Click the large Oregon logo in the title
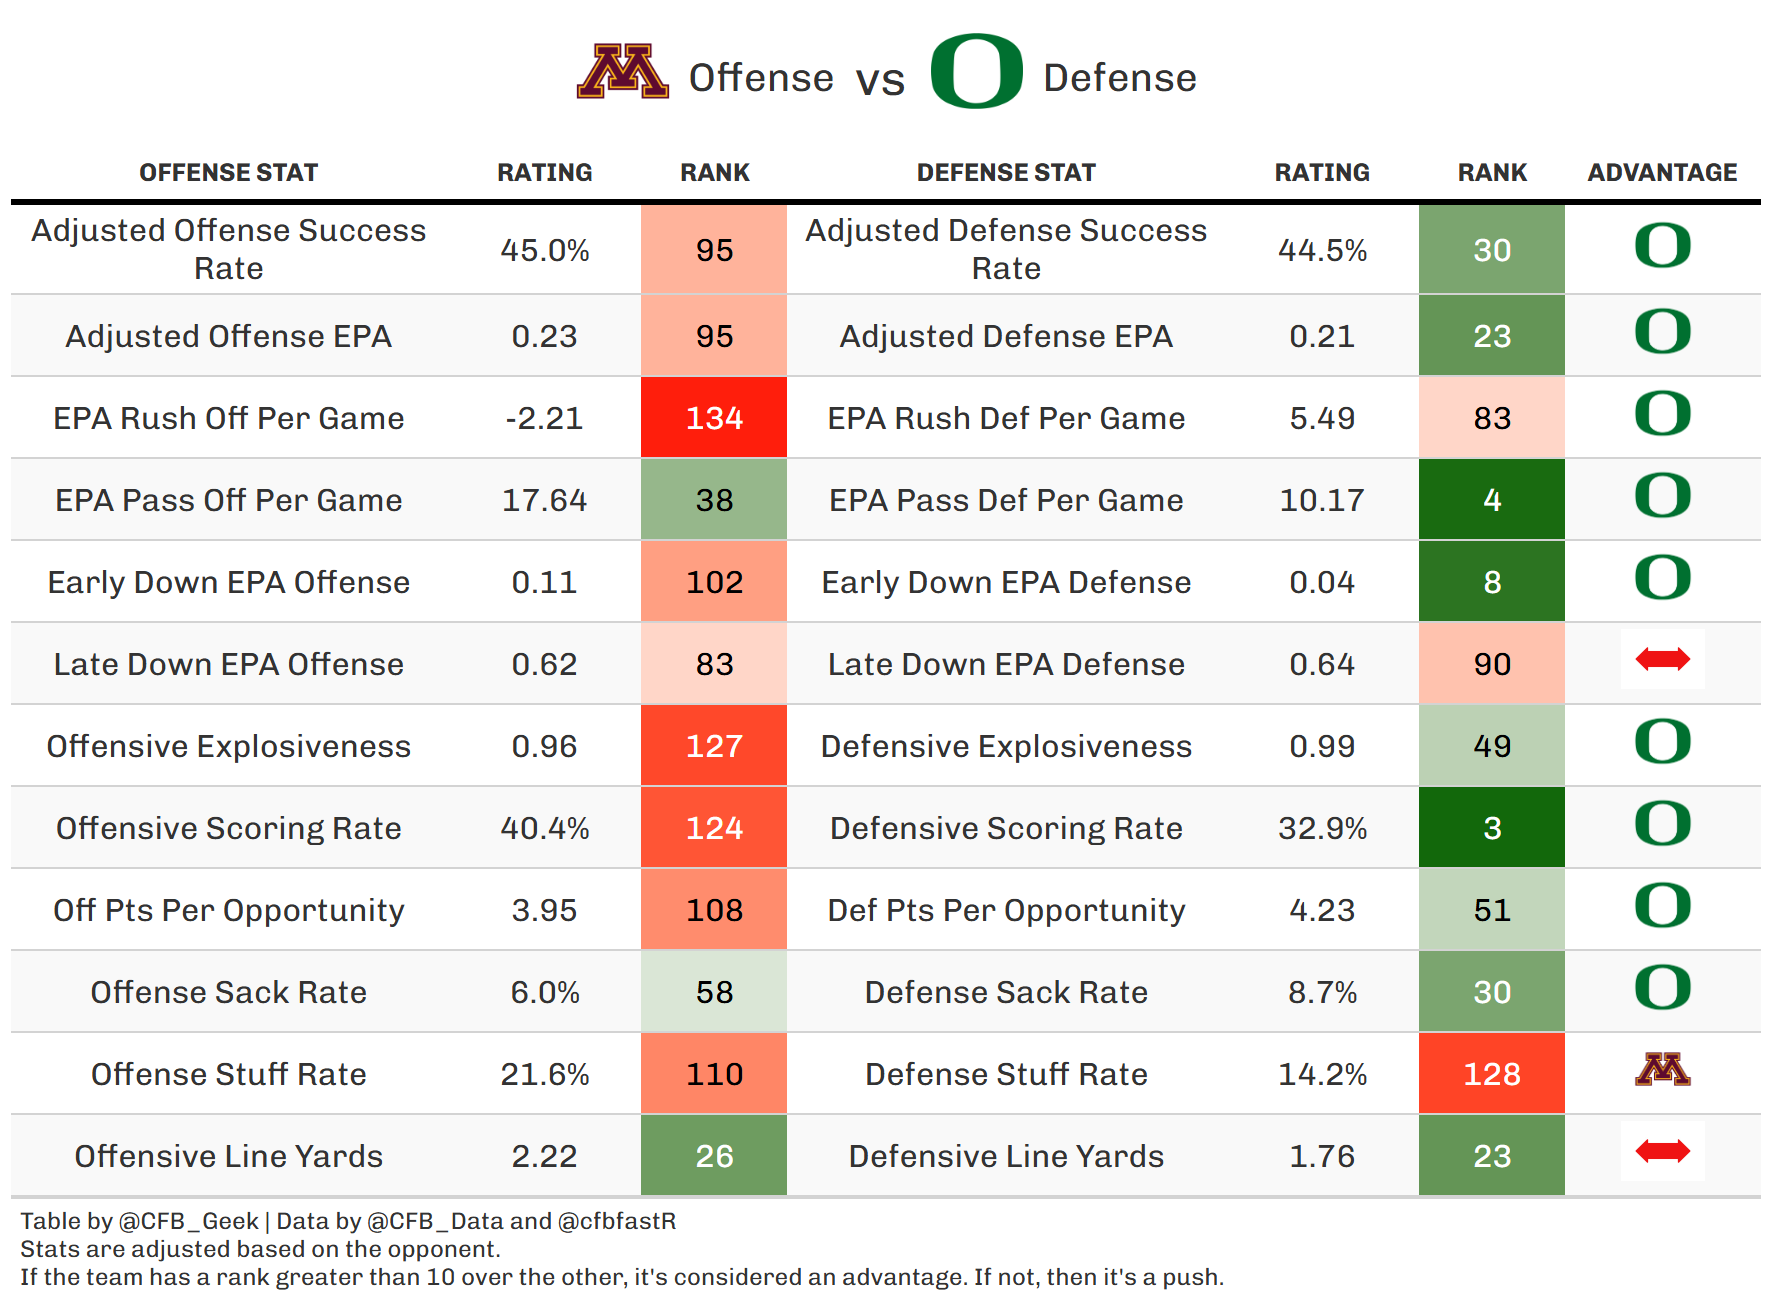 [x=976, y=72]
